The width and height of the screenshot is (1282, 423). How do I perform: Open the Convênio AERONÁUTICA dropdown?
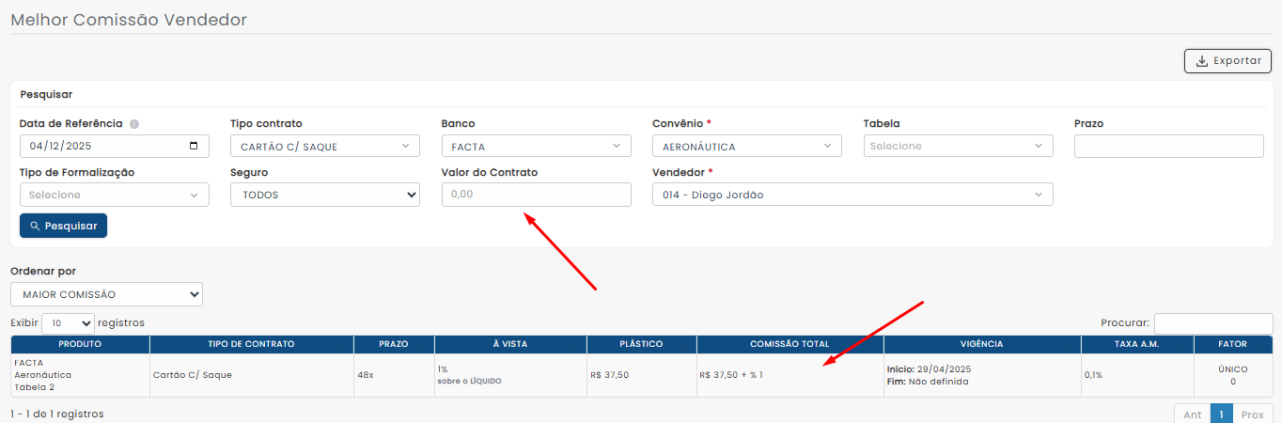(x=746, y=147)
